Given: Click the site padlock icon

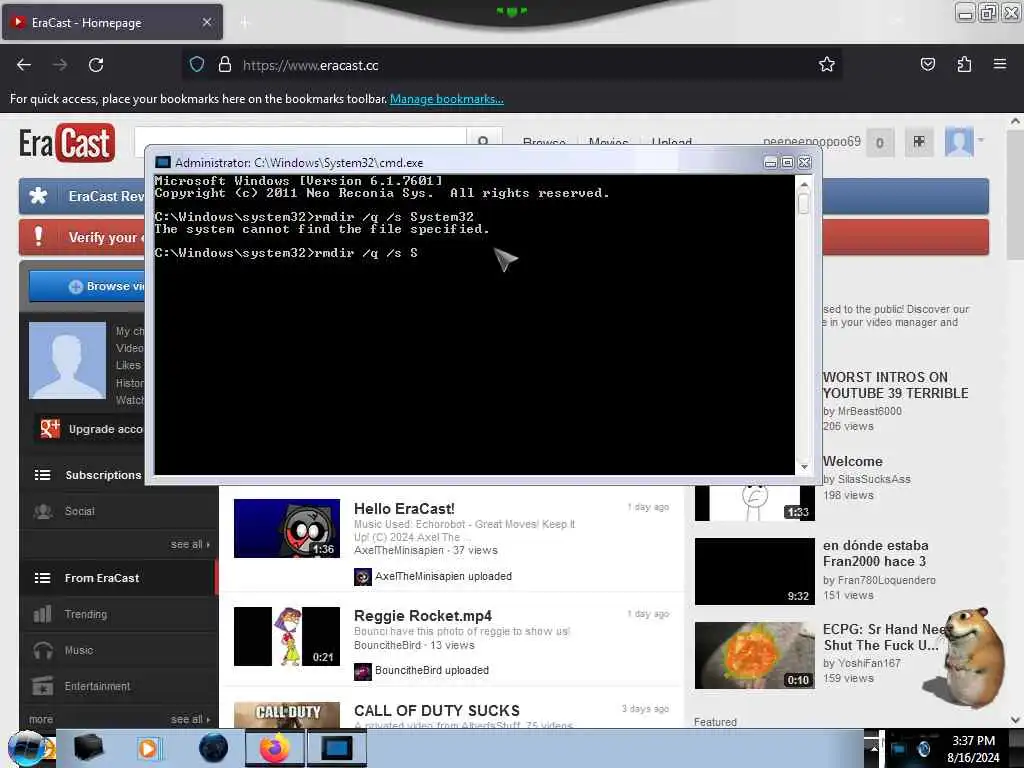Looking at the screenshot, I should [225, 65].
